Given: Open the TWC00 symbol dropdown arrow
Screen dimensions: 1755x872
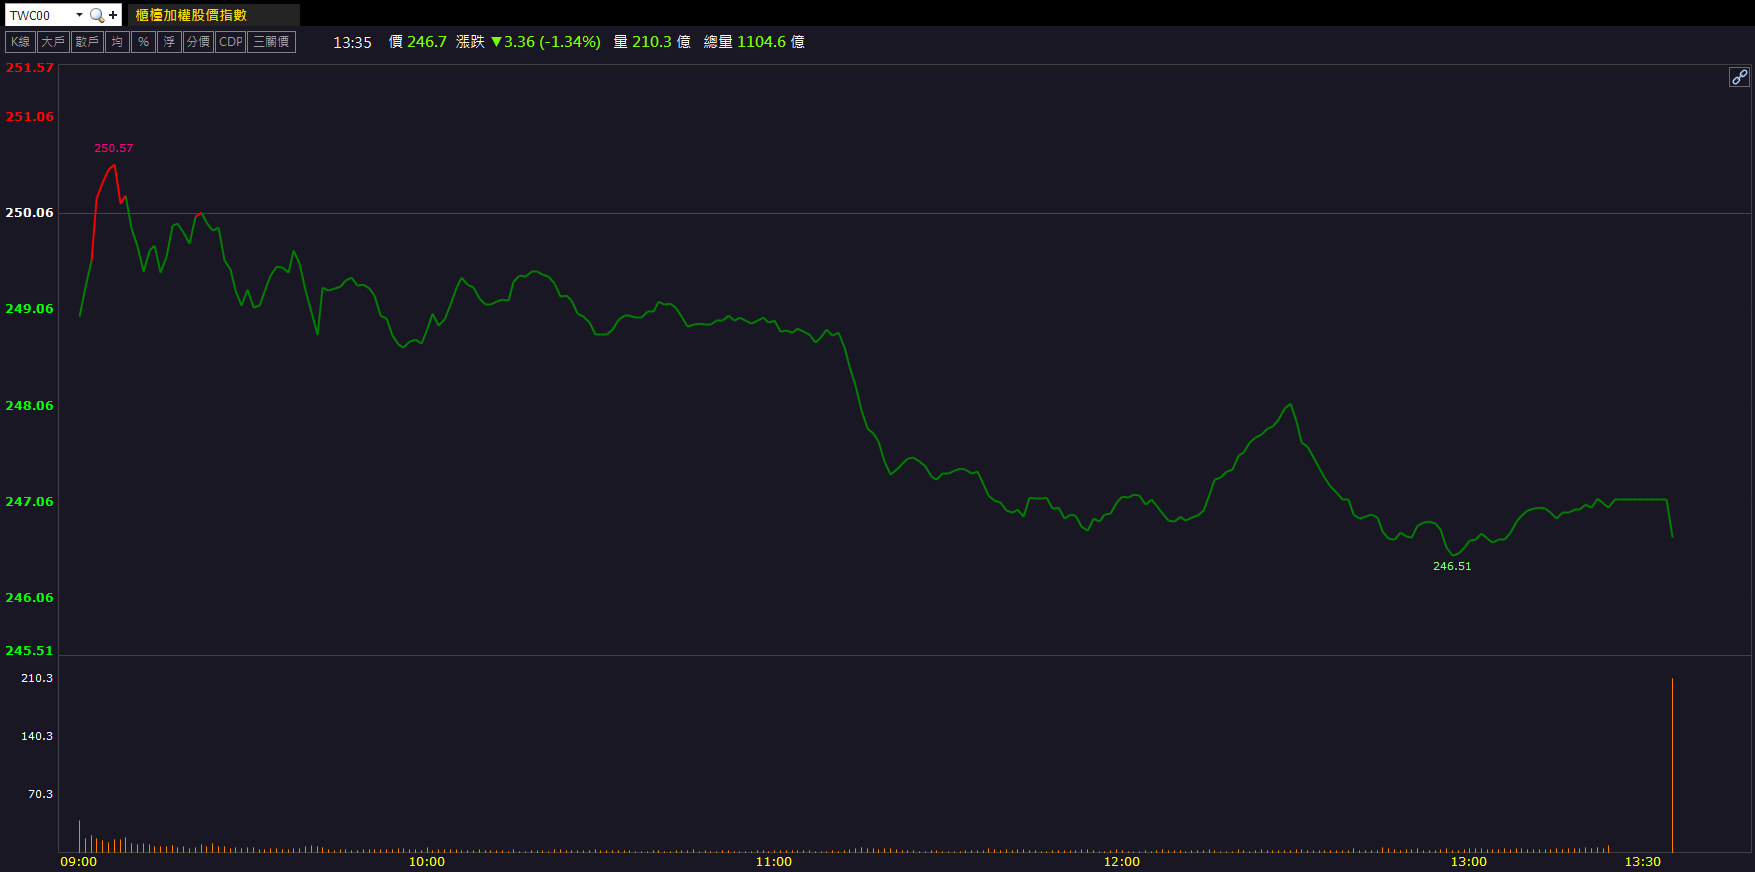Looking at the screenshot, I should pyautogui.click(x=79, y=15).
